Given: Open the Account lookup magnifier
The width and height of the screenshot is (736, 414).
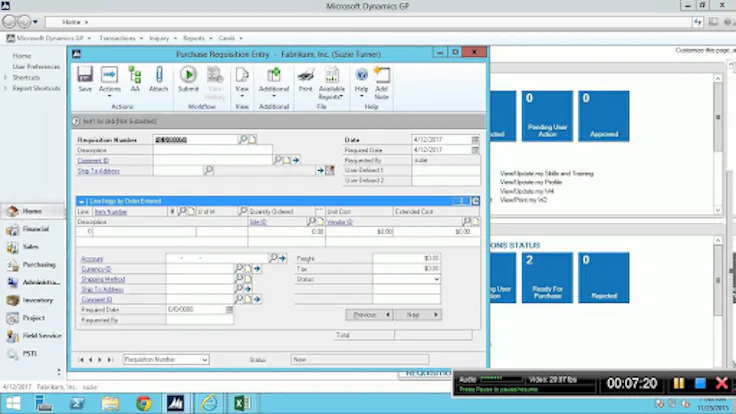Looking at the screenshot, I should coord(273,258).
